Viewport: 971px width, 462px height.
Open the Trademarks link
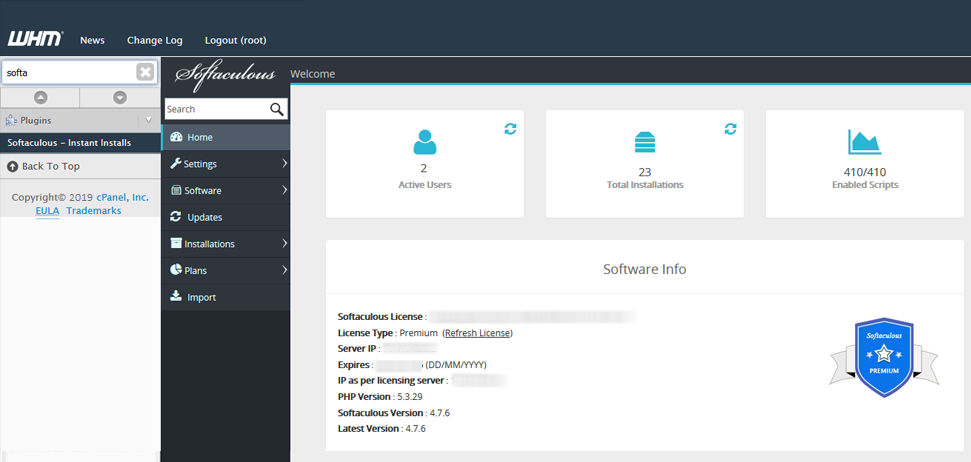[x=94, y=211]
